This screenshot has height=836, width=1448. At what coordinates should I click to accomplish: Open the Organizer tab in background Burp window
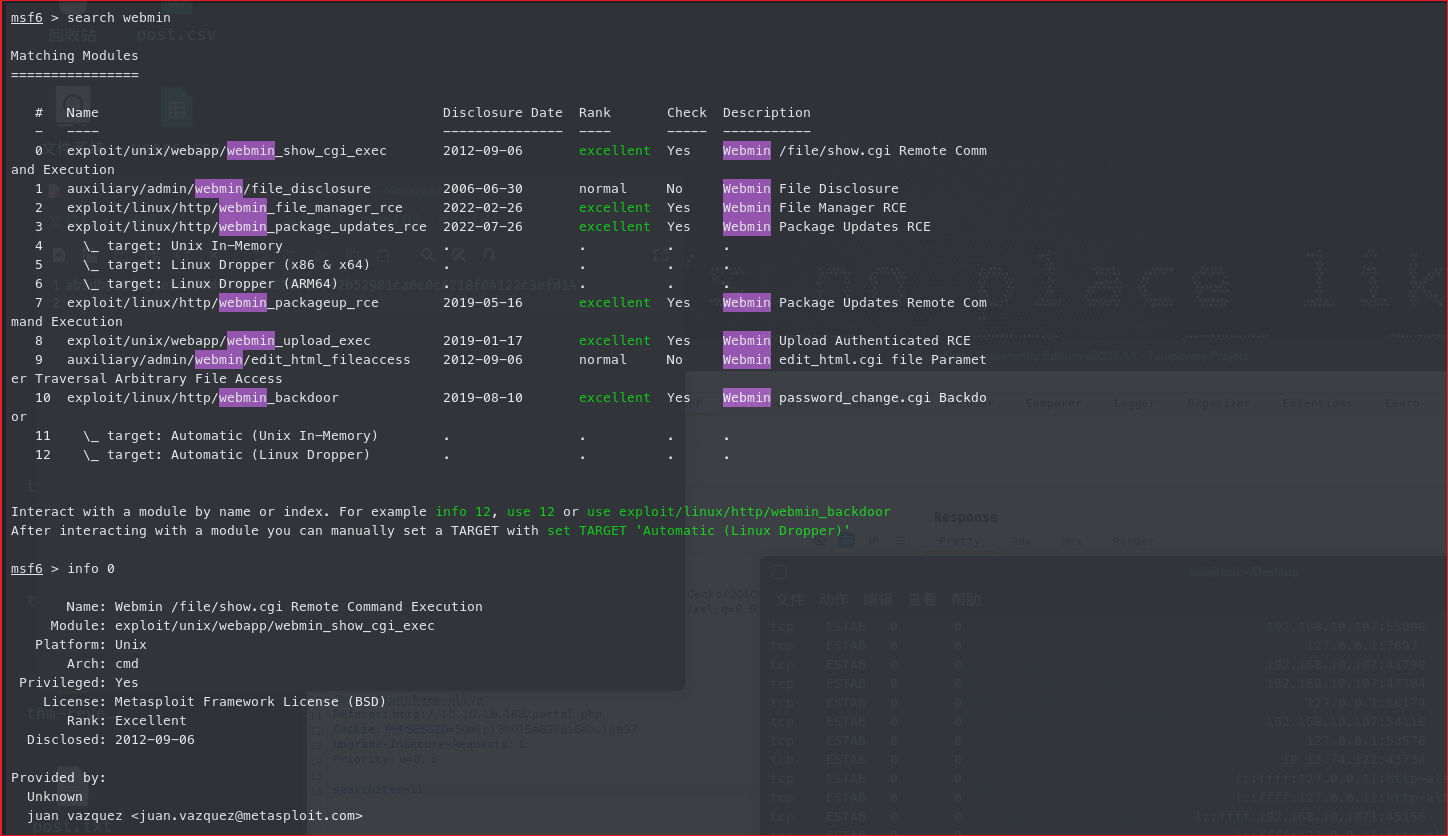click(x=1219, y=403)
